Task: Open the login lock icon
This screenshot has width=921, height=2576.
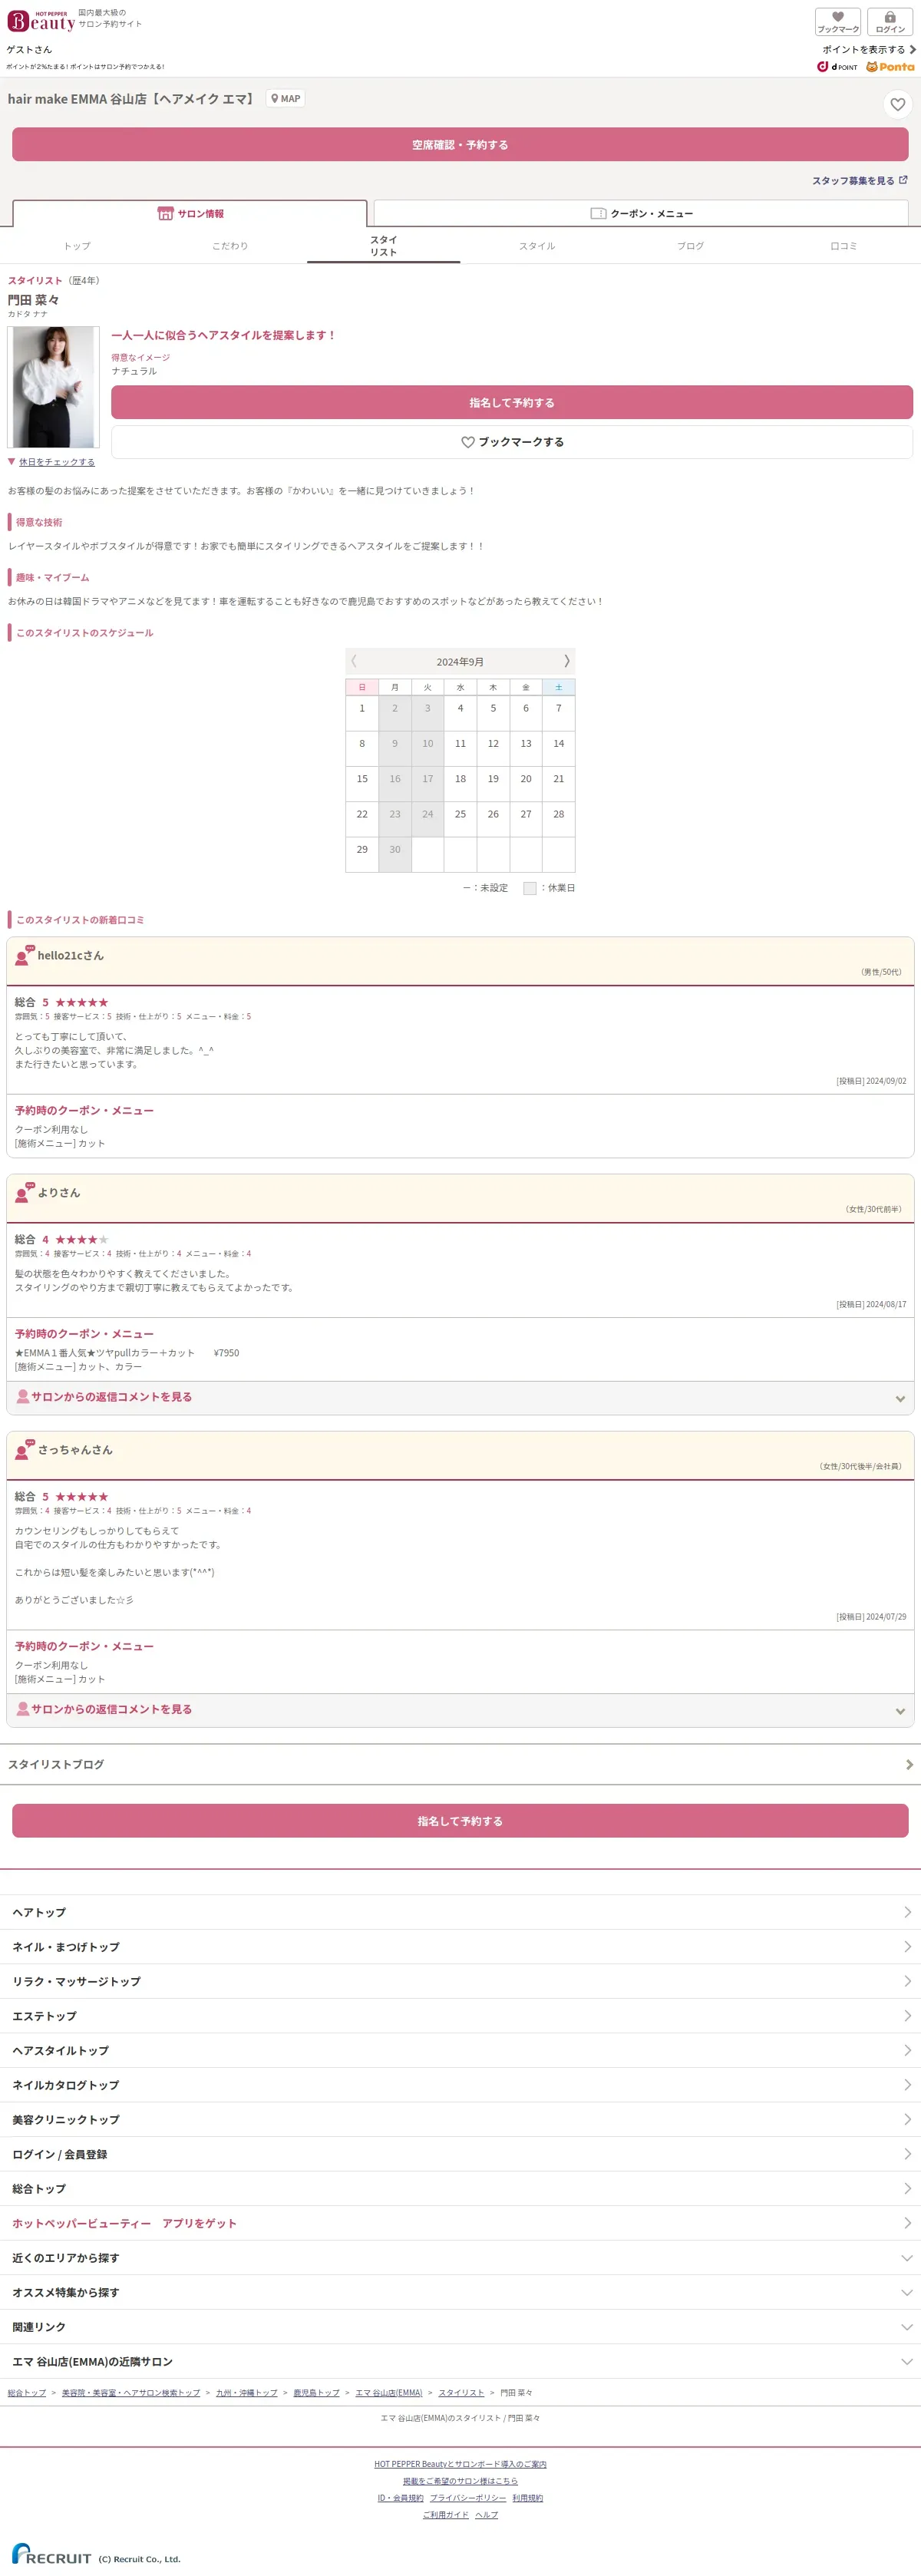Action: click(890, 21)
